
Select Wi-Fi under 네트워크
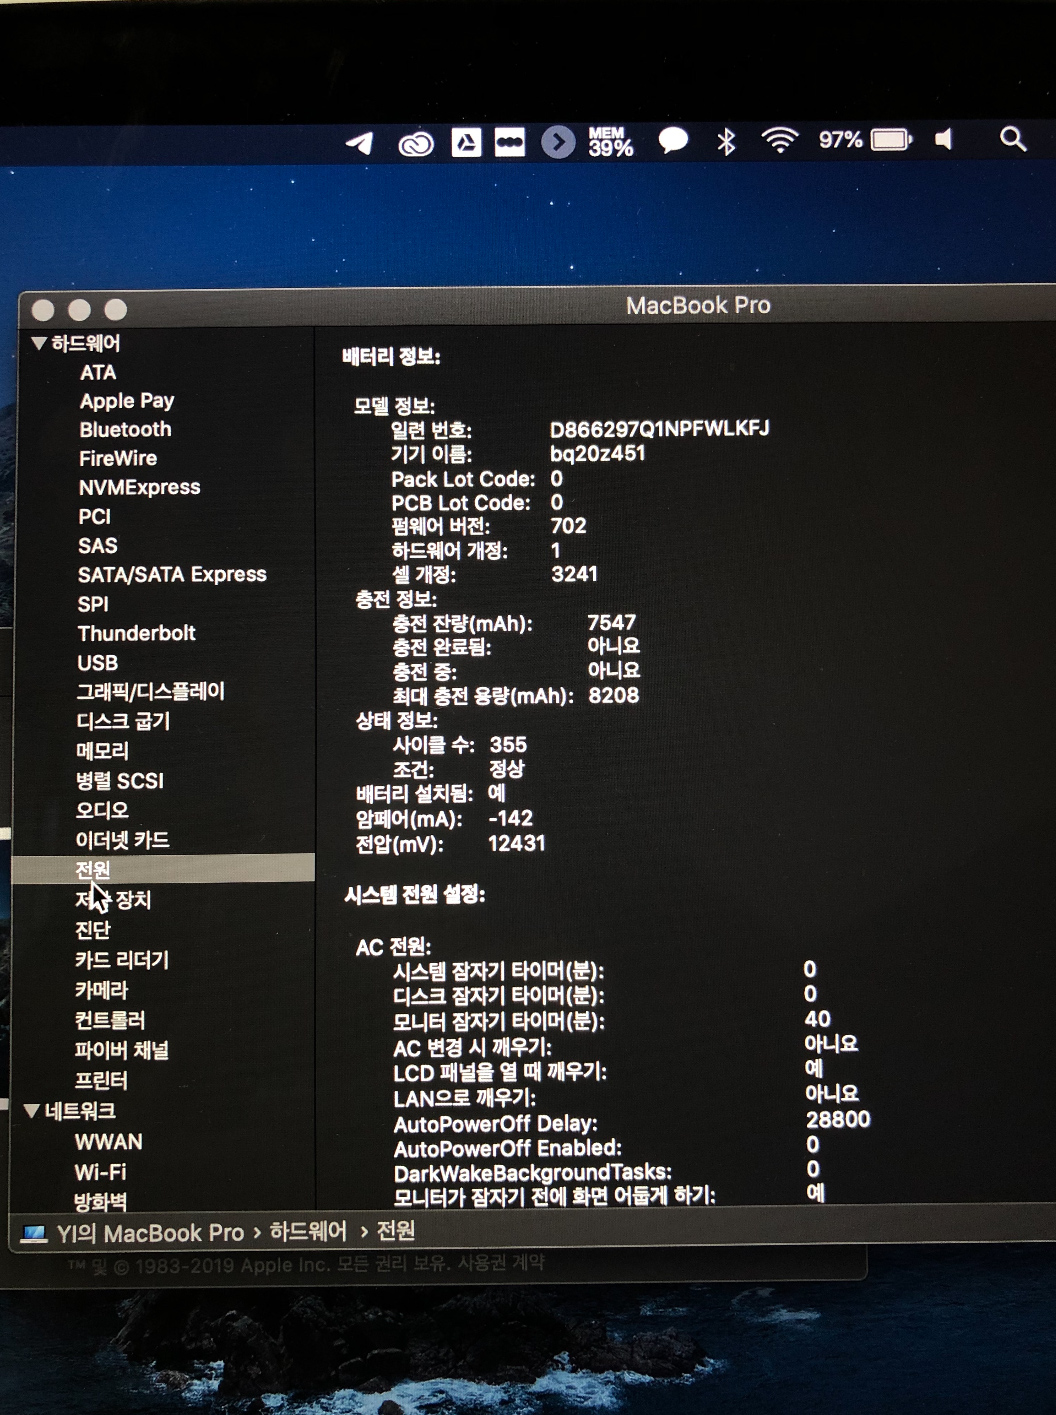click(100, 1172)
